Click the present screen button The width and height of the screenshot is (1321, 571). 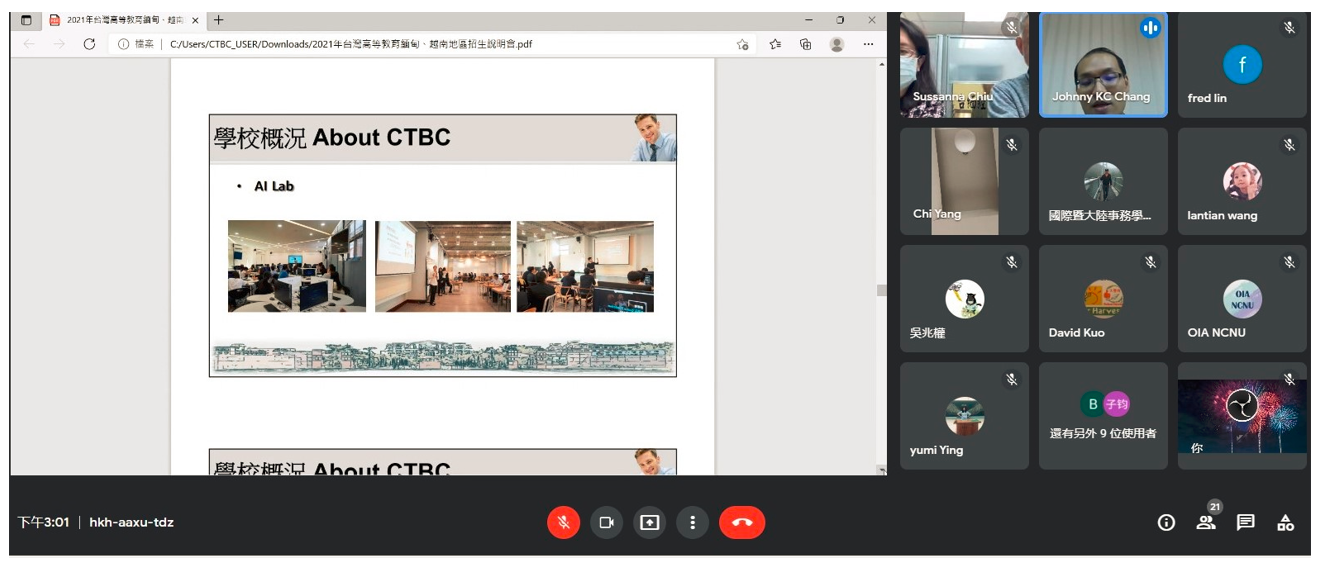(649, 522)
